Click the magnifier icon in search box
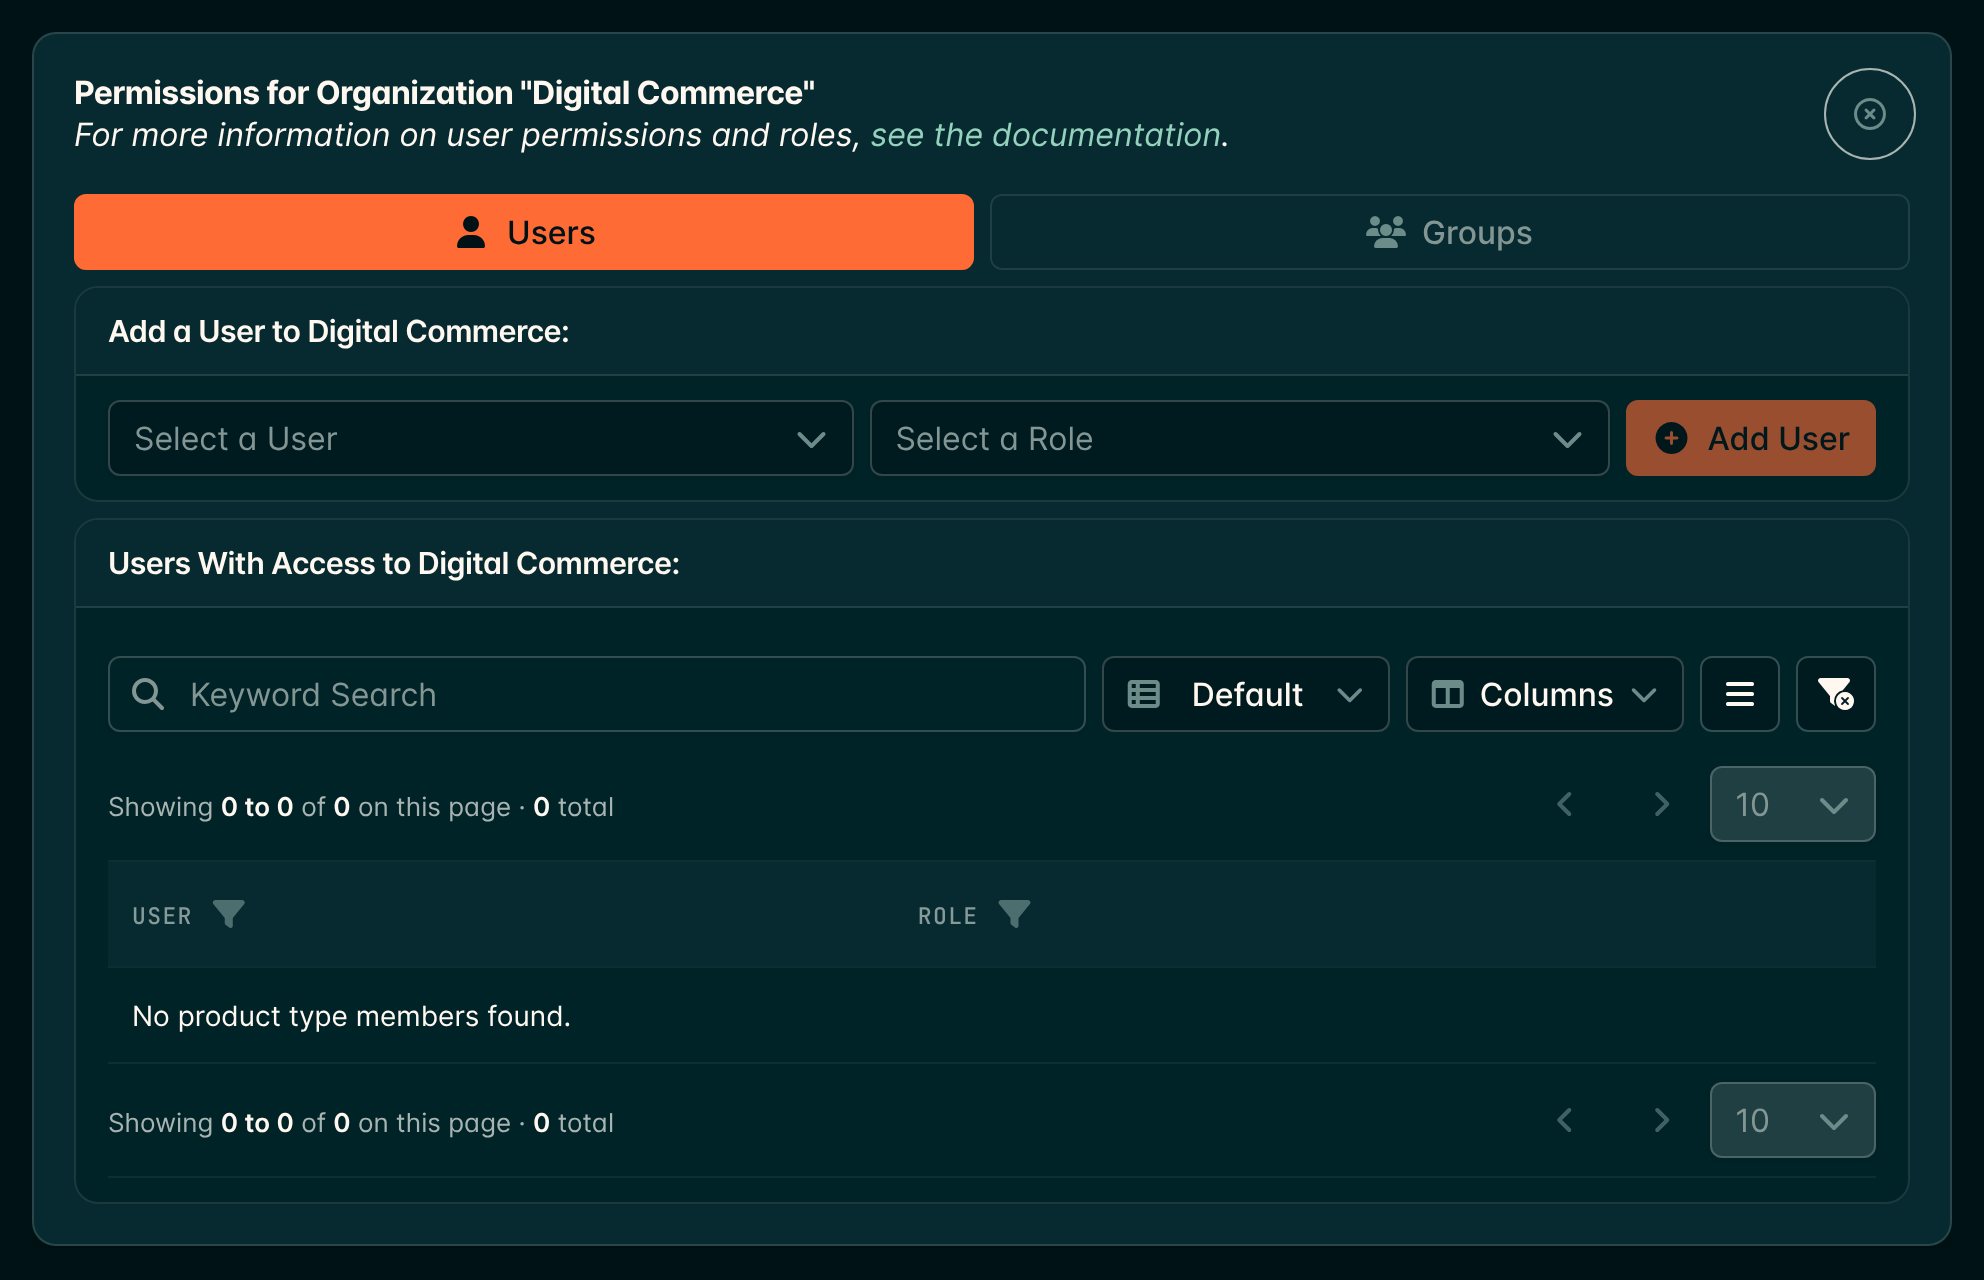 tap(148, 694)
